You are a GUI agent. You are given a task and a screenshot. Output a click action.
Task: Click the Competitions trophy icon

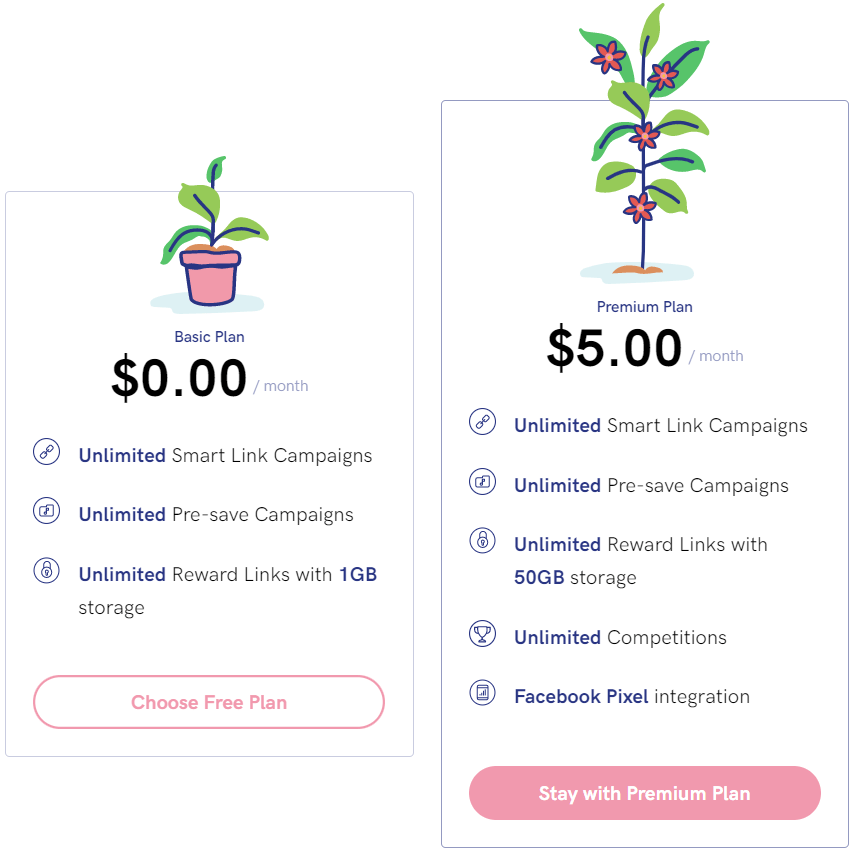pyautogui.click(x=482, y=634)
